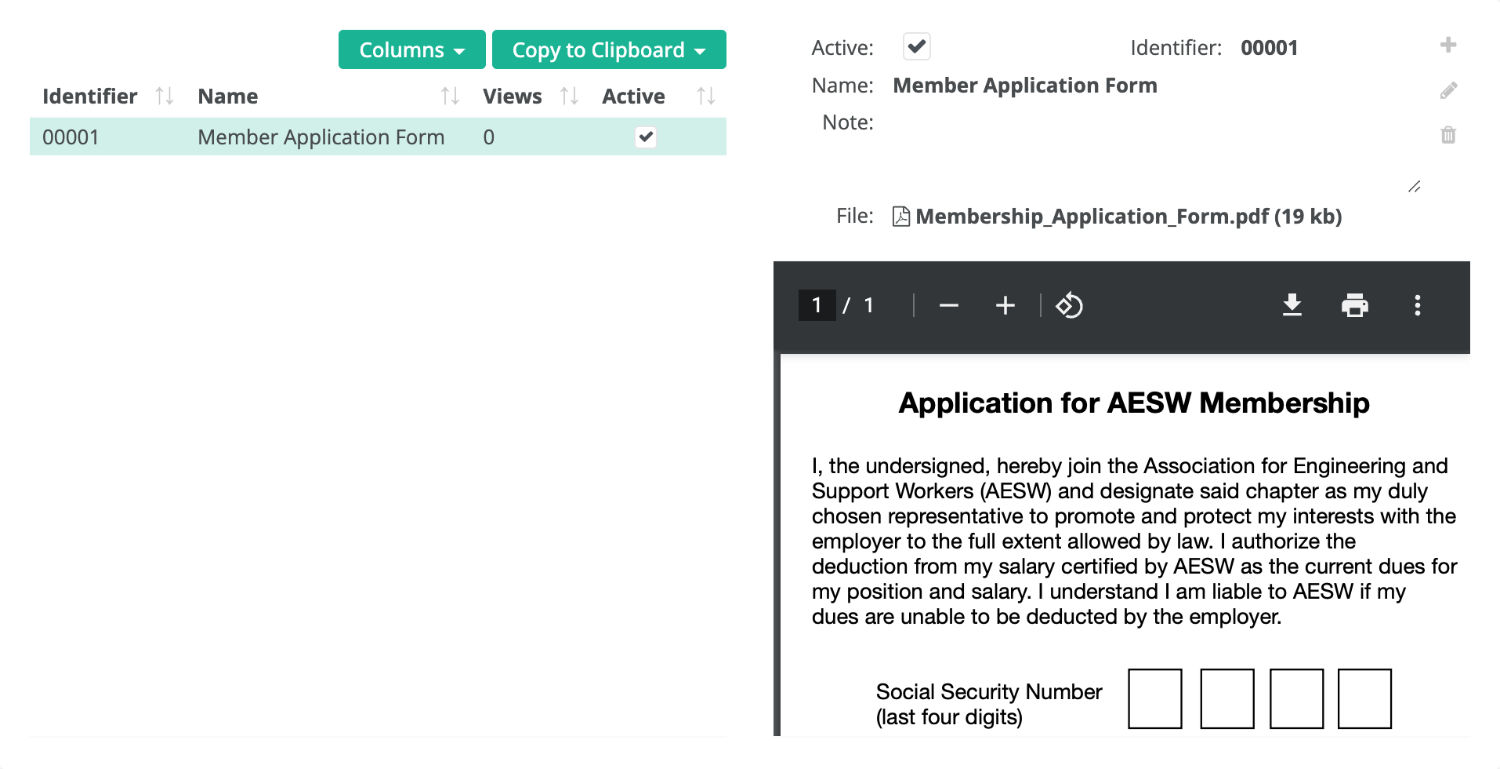Click the pencil edit icon
This screenshot has width=1500, height=769.
[x=1448, y=90]
